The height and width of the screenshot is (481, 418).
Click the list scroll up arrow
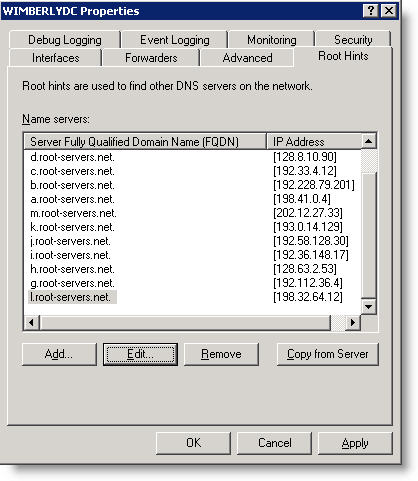369,141
